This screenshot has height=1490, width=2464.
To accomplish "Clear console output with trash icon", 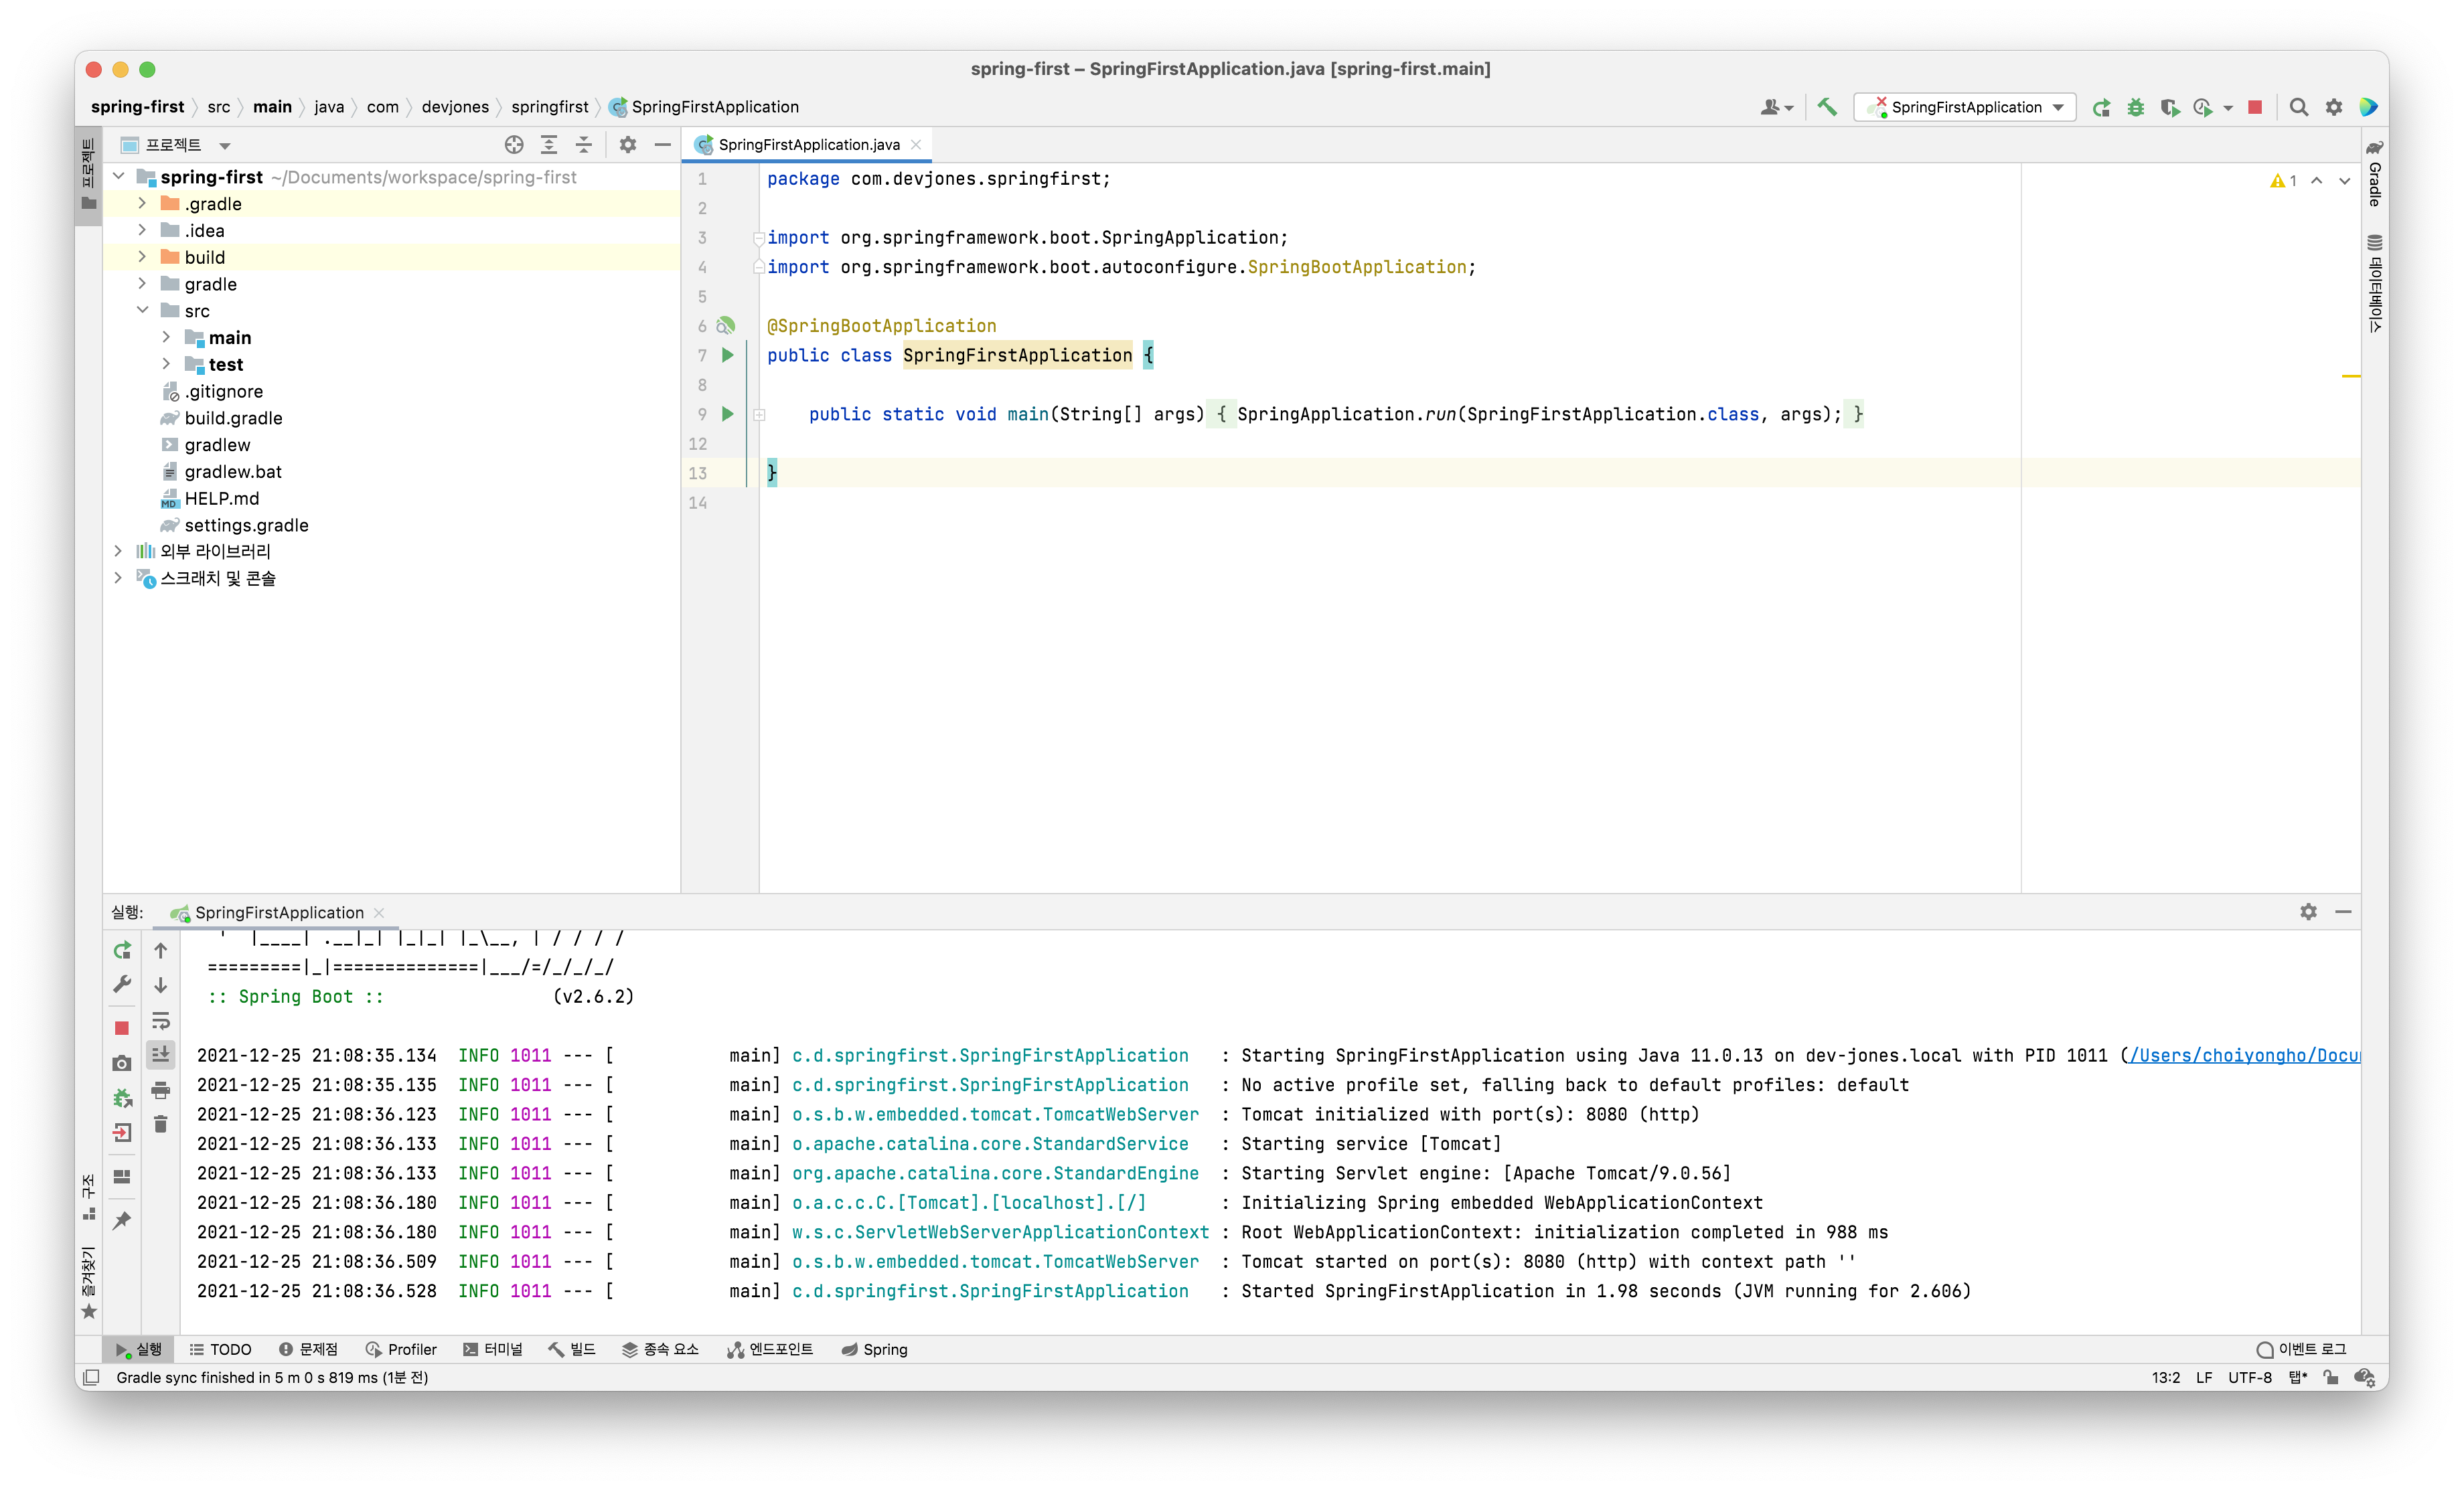I will click(x=160, y=1125).
